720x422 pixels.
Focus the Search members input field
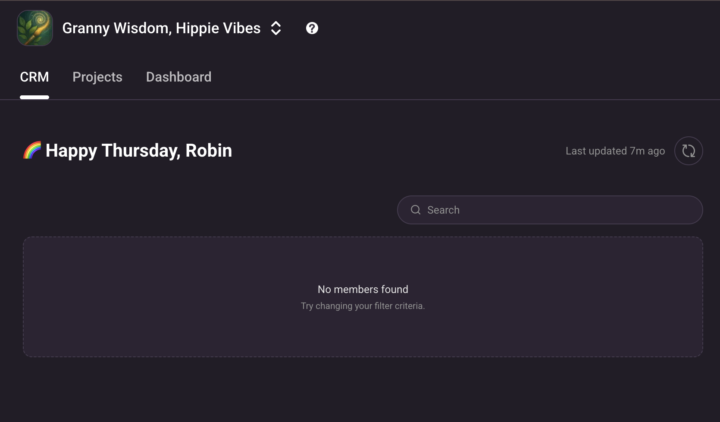560,210
